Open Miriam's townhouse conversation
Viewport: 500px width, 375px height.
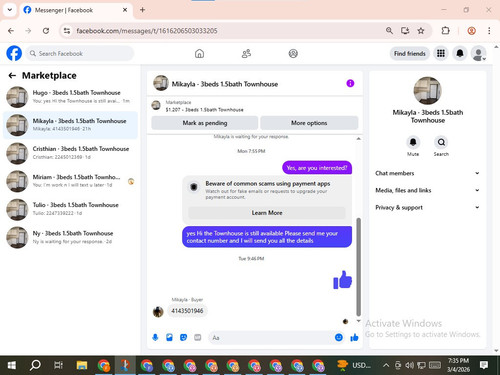pyautogui.click(x=70, y=181)
